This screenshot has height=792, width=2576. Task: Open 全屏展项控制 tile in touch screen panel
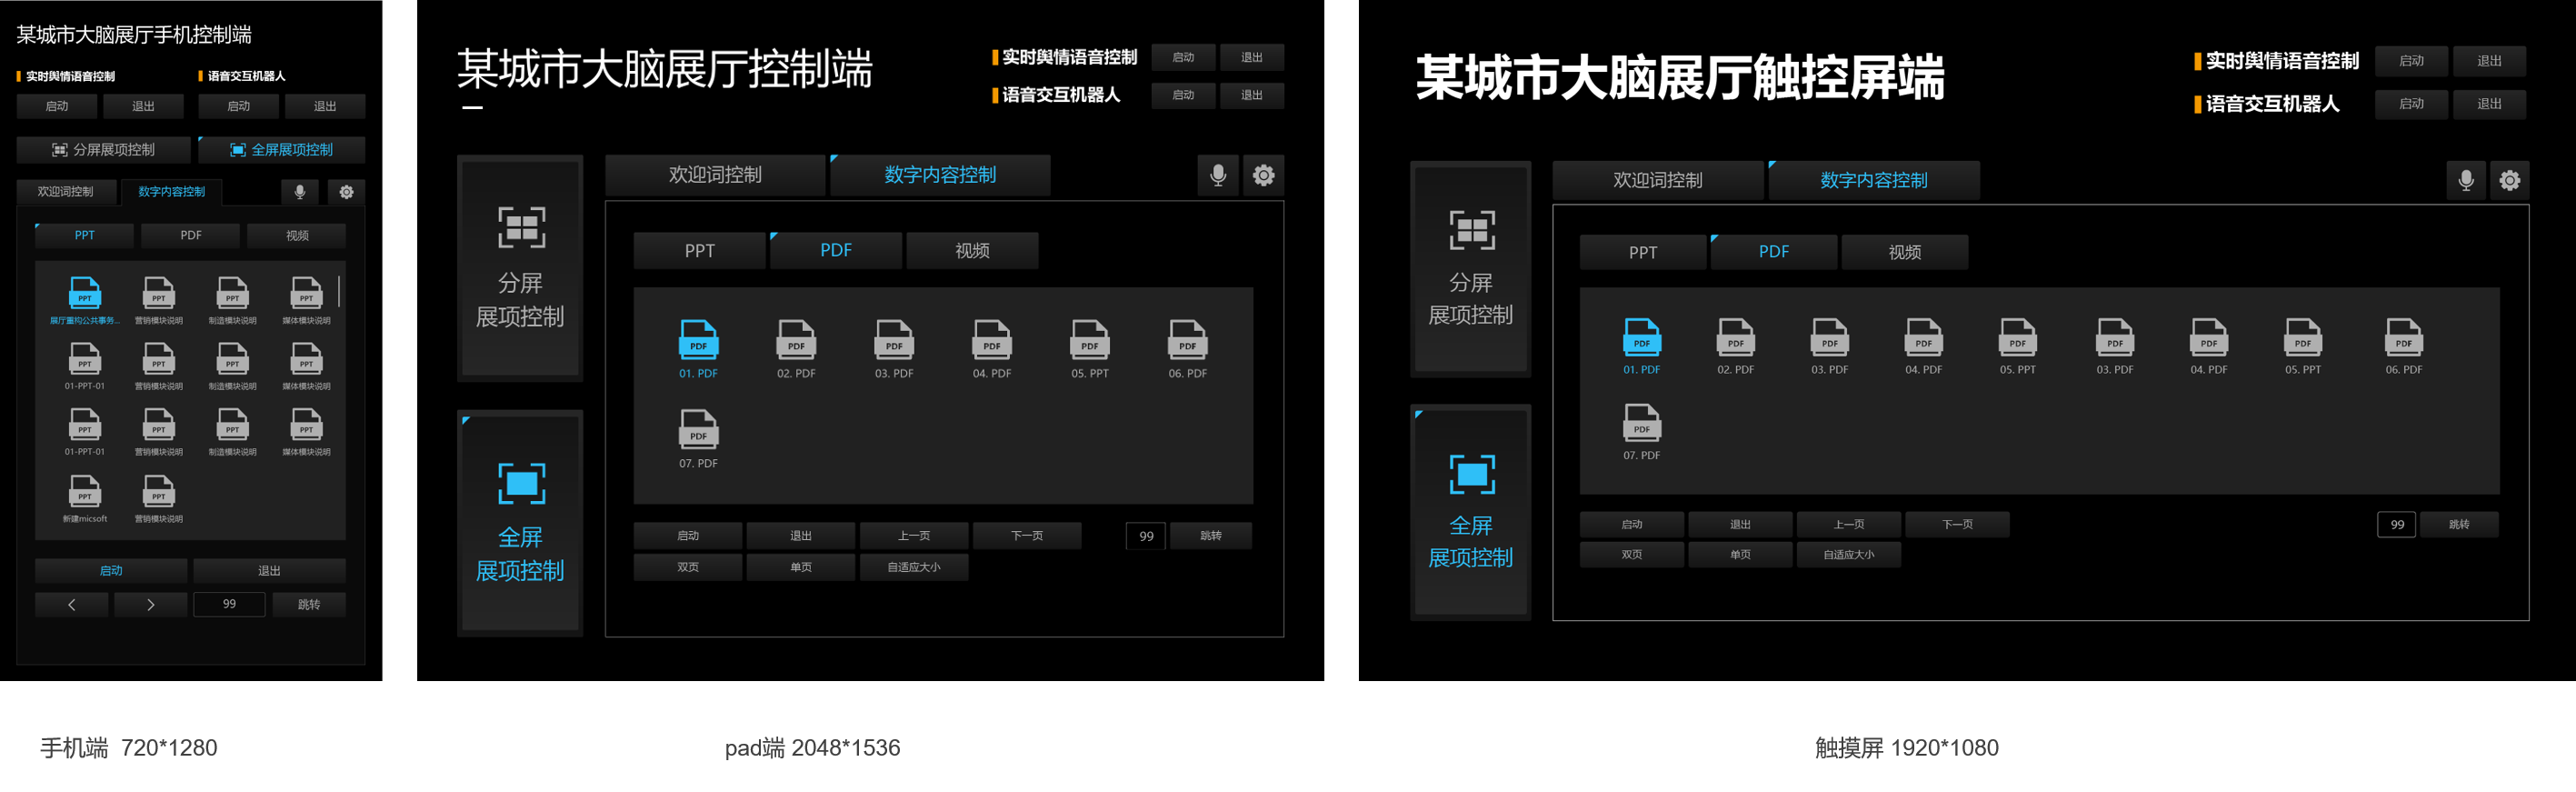[x=1471, y=512]
